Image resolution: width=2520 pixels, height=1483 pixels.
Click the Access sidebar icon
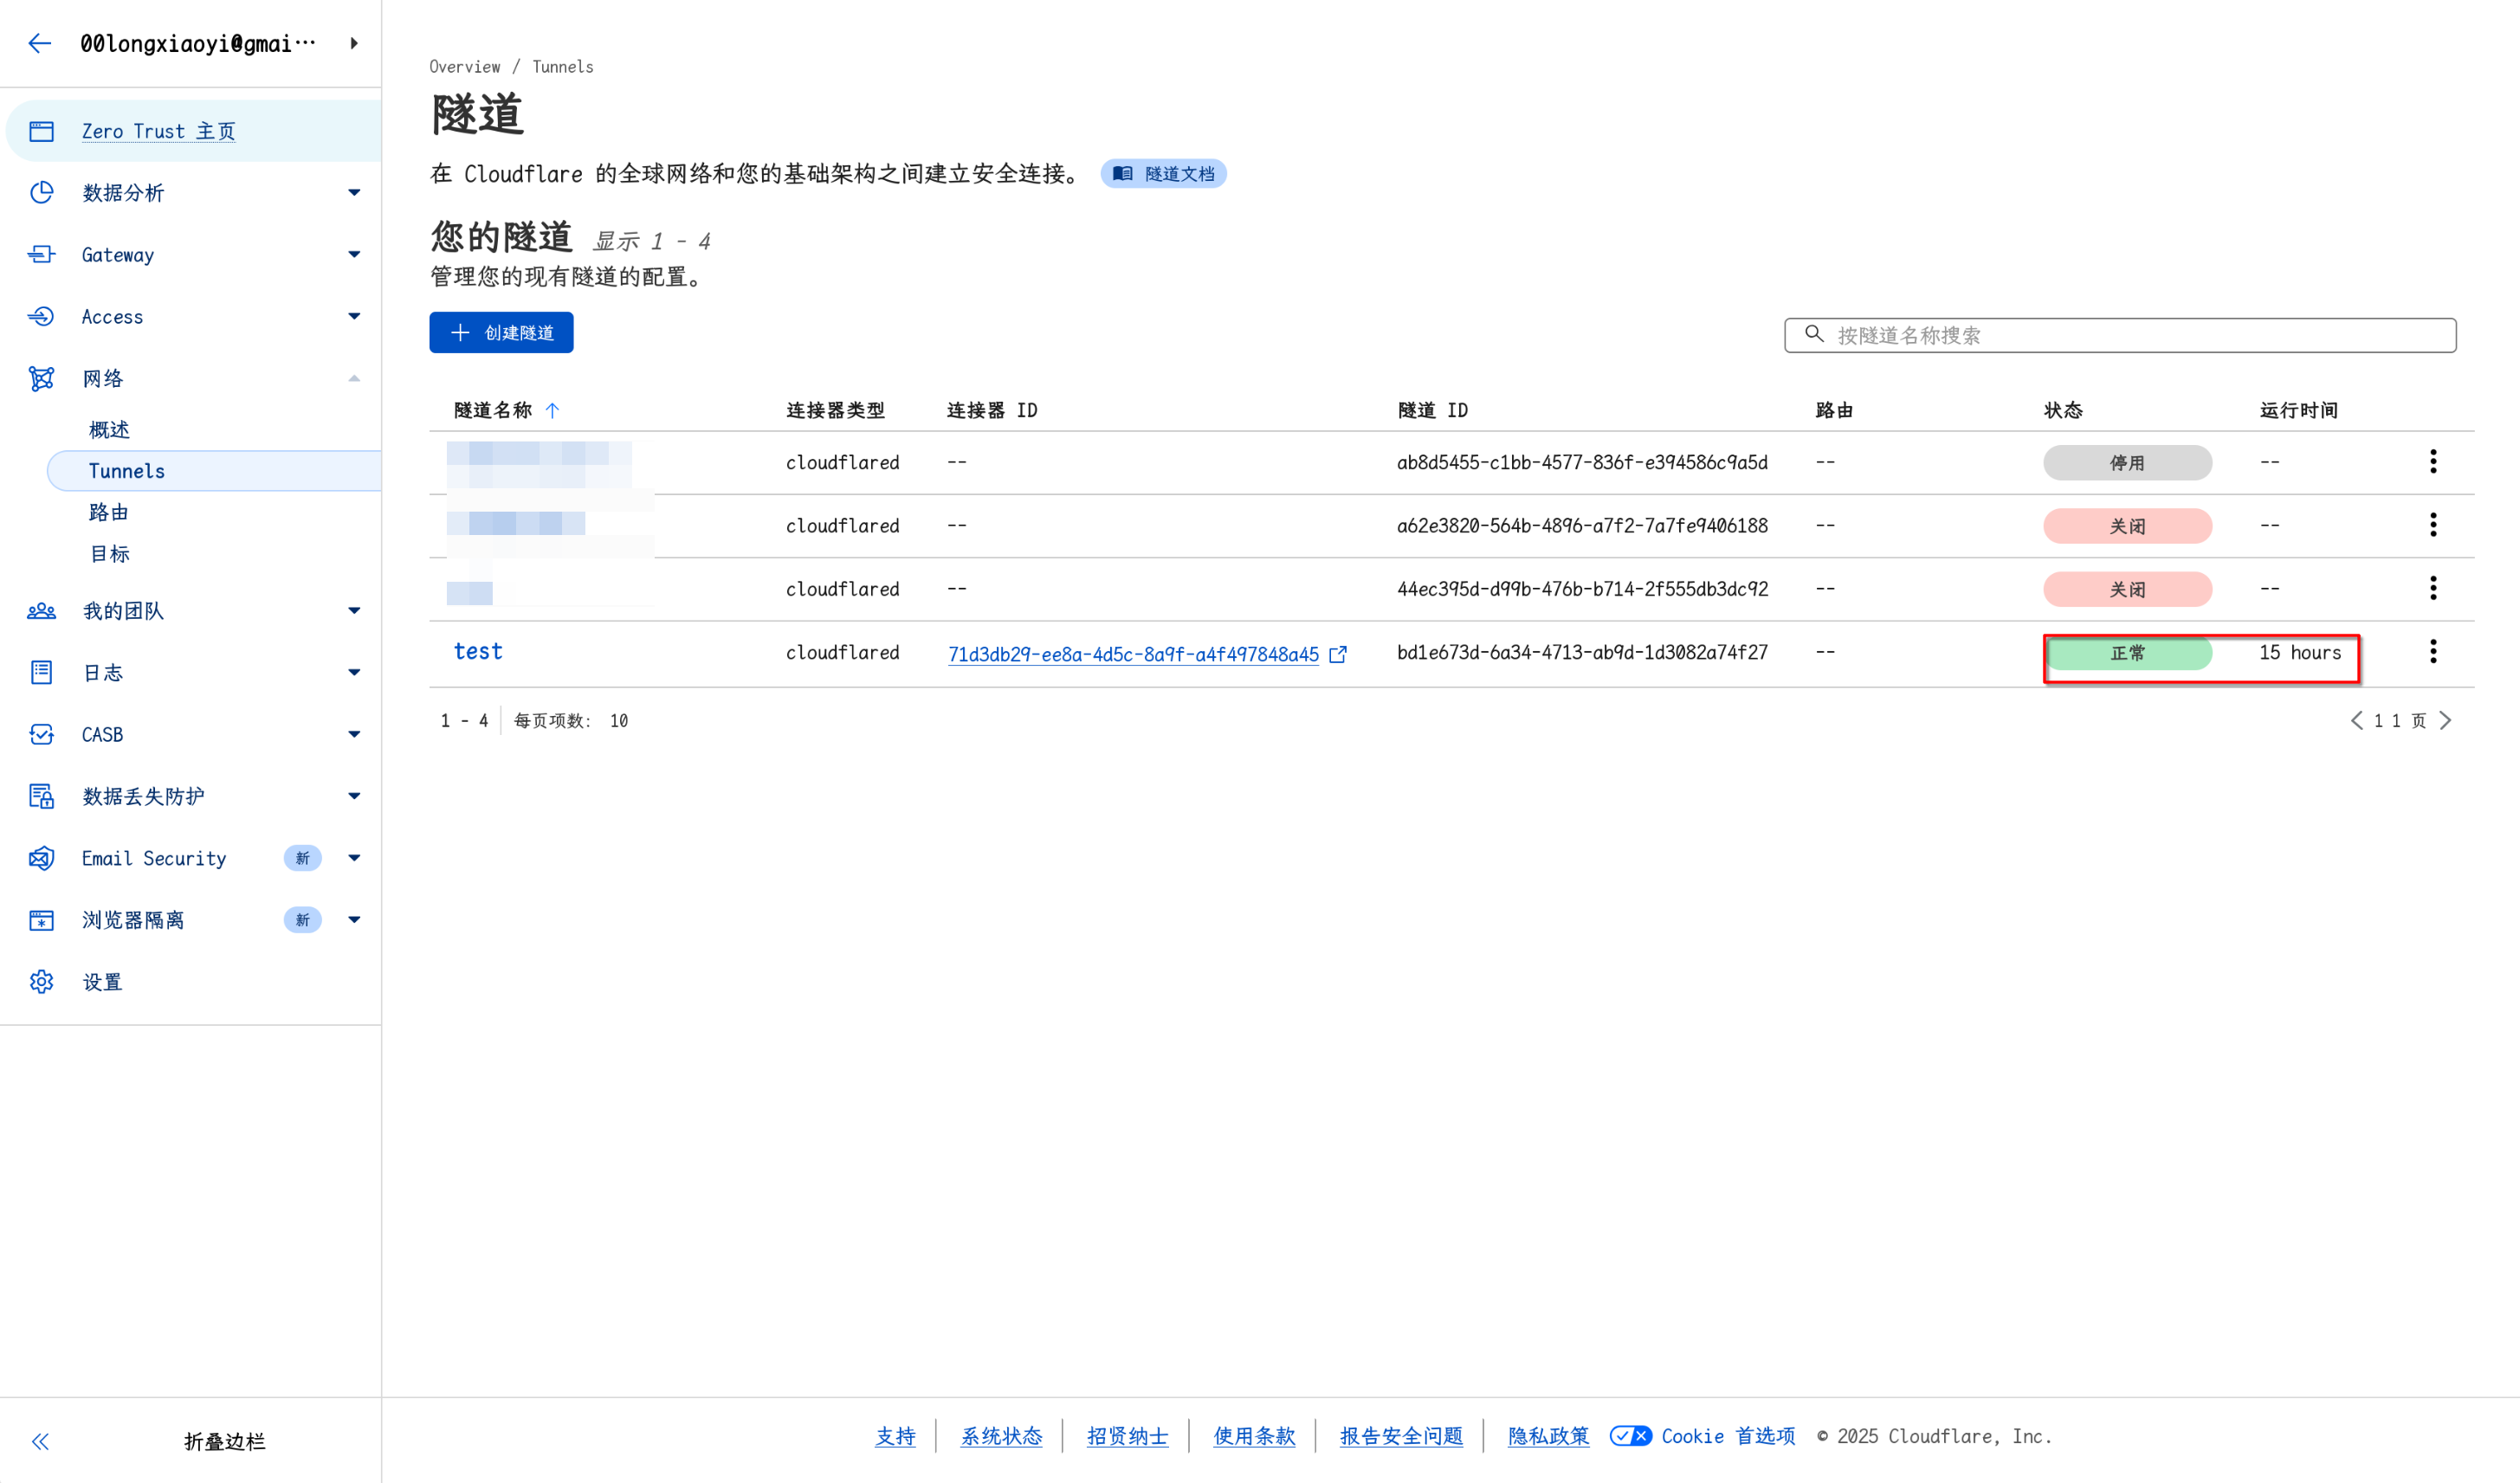41,316
